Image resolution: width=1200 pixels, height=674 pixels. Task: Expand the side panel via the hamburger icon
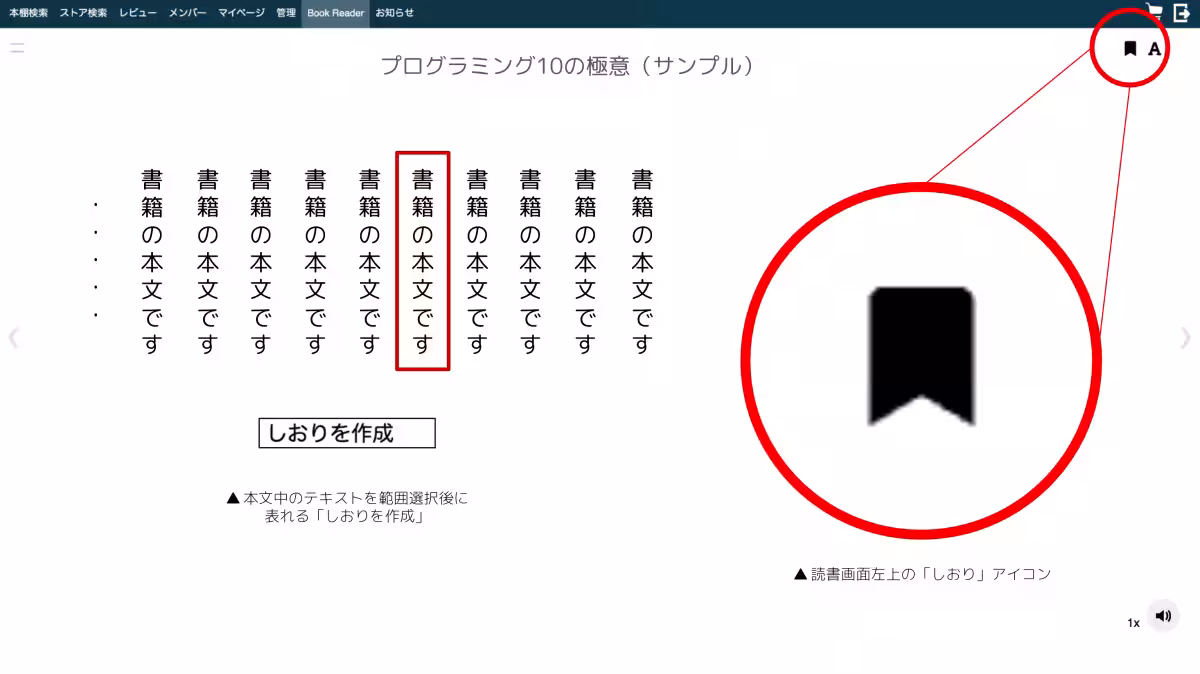pyautogui.click(x=16, y=47)
